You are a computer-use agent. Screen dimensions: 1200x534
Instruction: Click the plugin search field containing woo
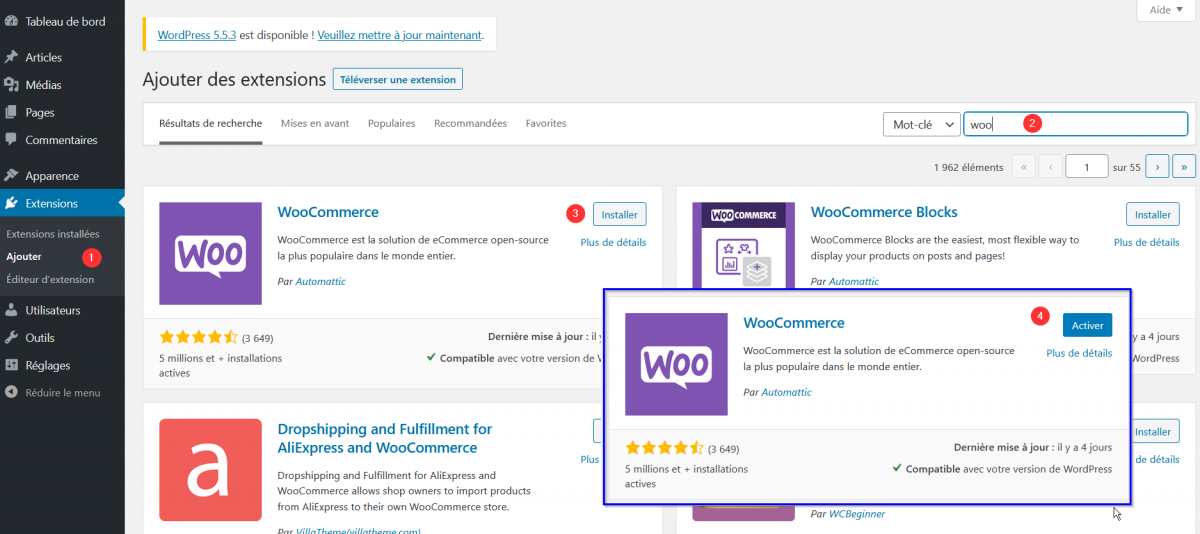(x=1076, y=124)
